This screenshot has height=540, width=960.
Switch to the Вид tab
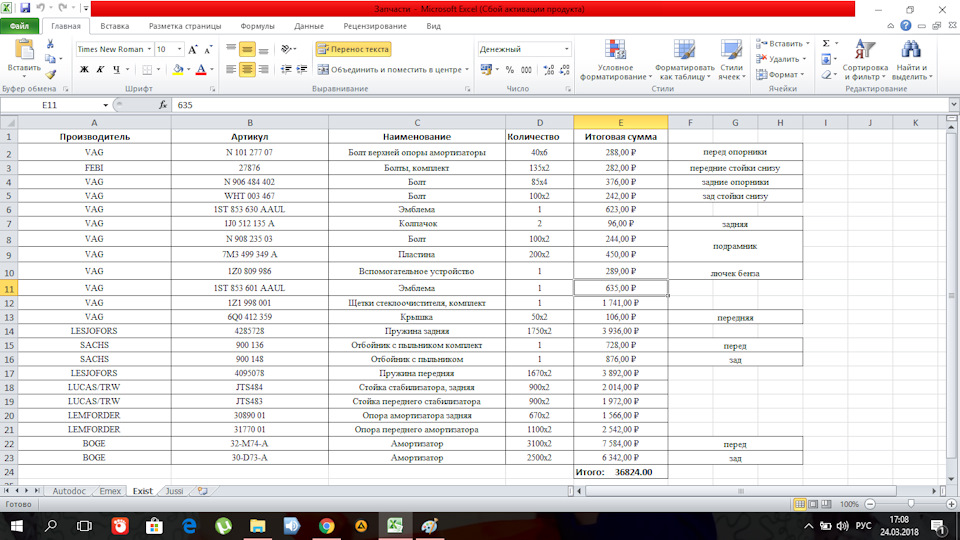[x=433, y=26]
